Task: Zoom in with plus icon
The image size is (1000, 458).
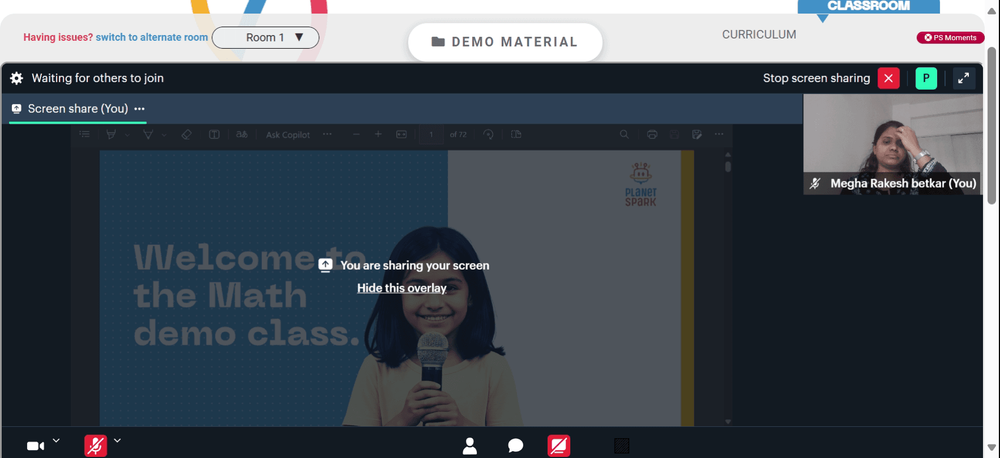Action: tap(378, 135)
